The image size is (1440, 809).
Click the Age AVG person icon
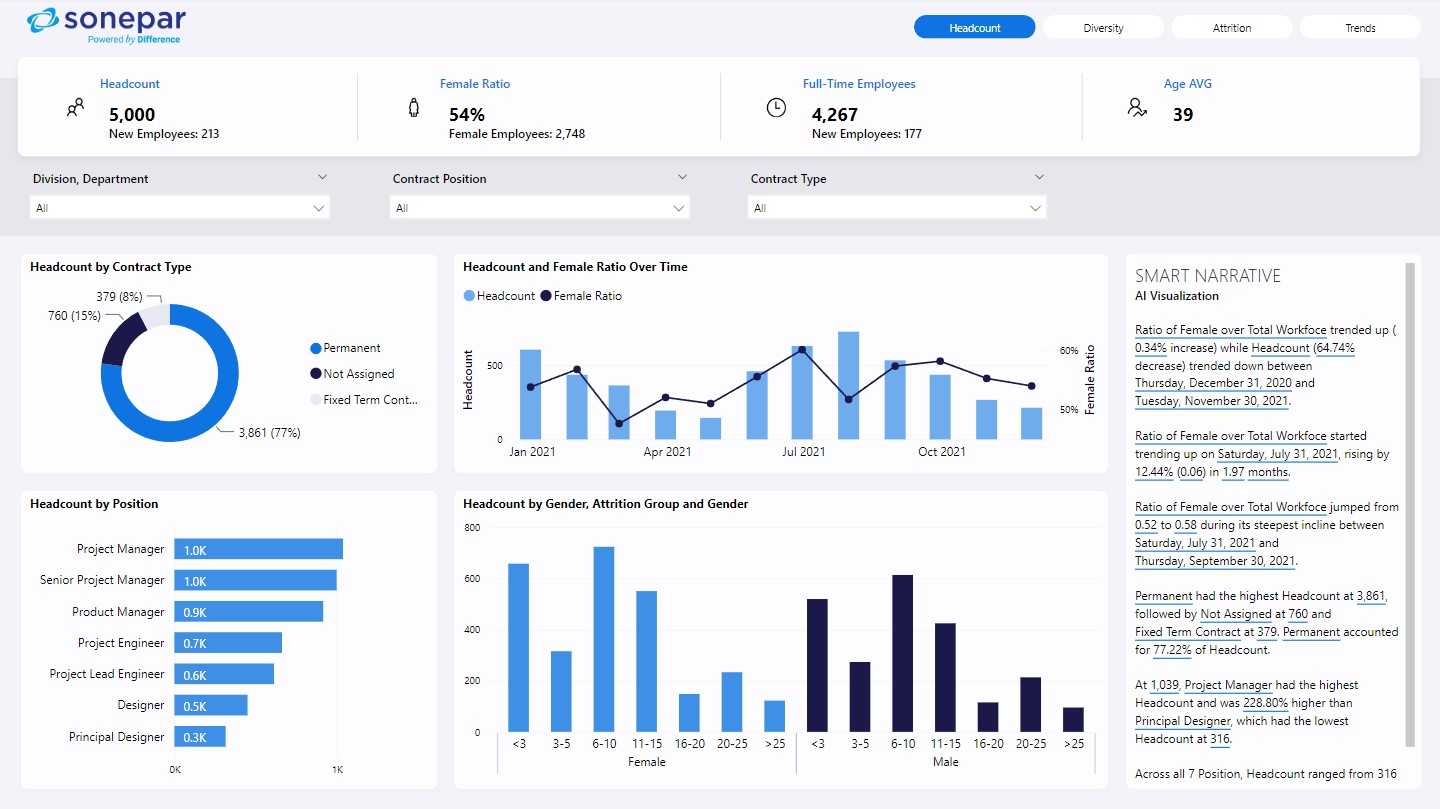[x=1137, y=108]
